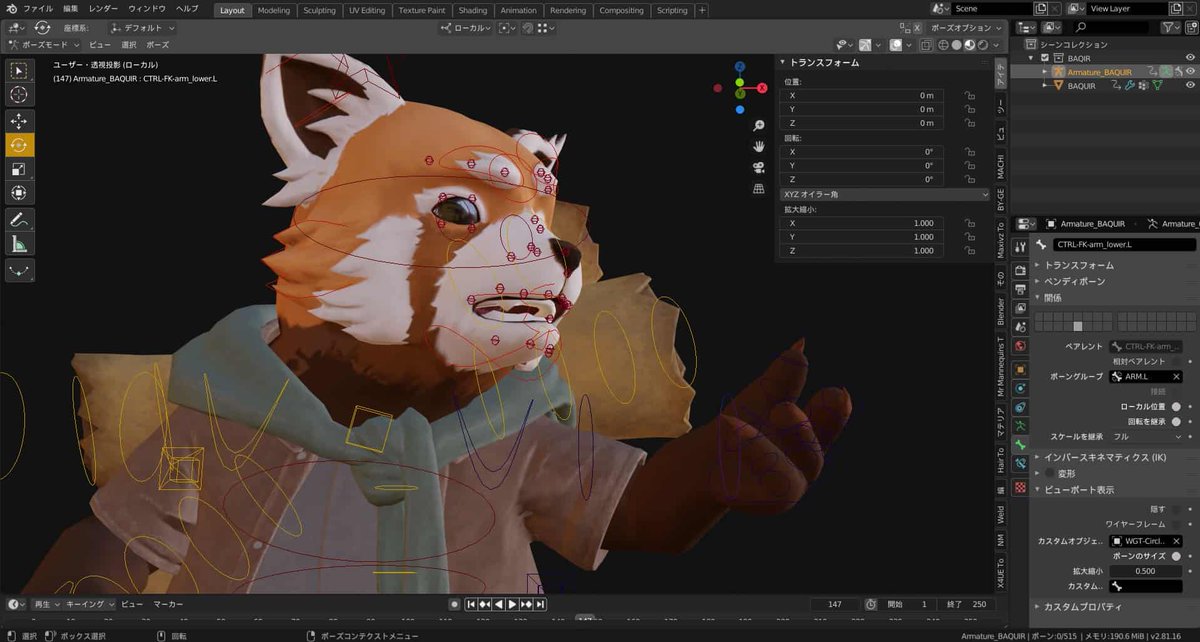The image size is (1200, 642).
Task: Open the ポーズモード mode dropdown
Action: pyautogui.click(x=43, y=45)
